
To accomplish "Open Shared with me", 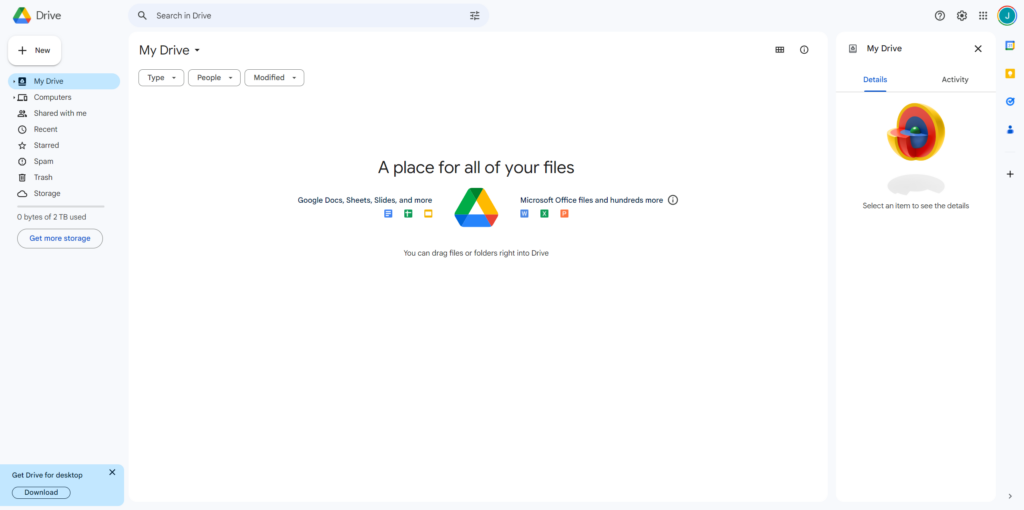I will 64,113.
